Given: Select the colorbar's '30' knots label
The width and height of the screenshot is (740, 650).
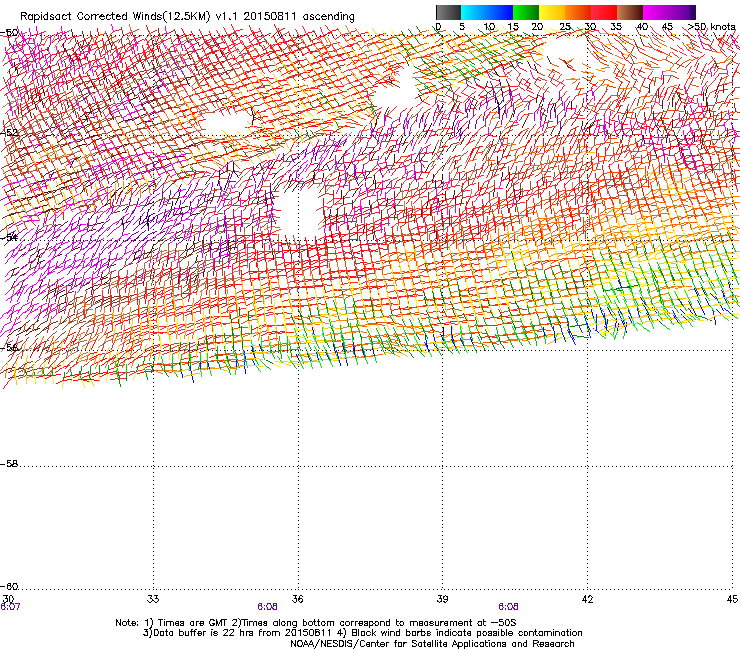Looking at the screenshot, I should click(590, 27).
